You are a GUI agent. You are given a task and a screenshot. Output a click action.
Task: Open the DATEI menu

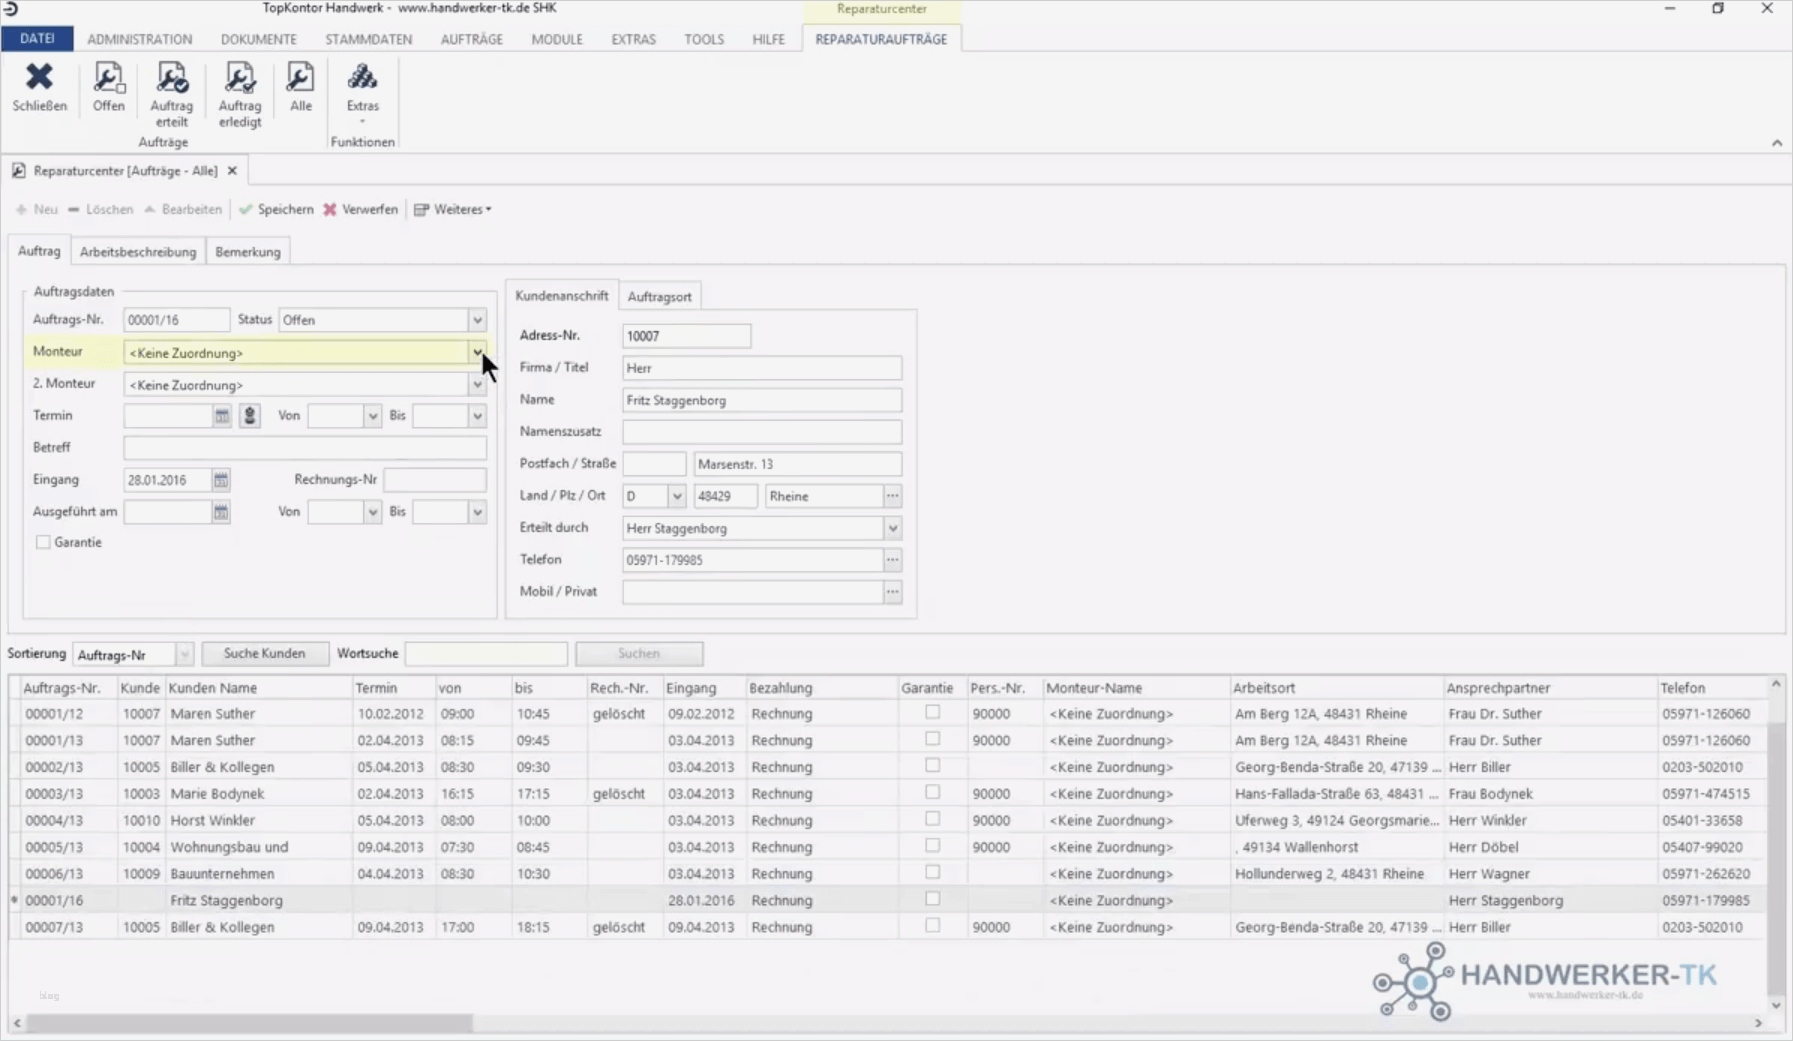37,39
